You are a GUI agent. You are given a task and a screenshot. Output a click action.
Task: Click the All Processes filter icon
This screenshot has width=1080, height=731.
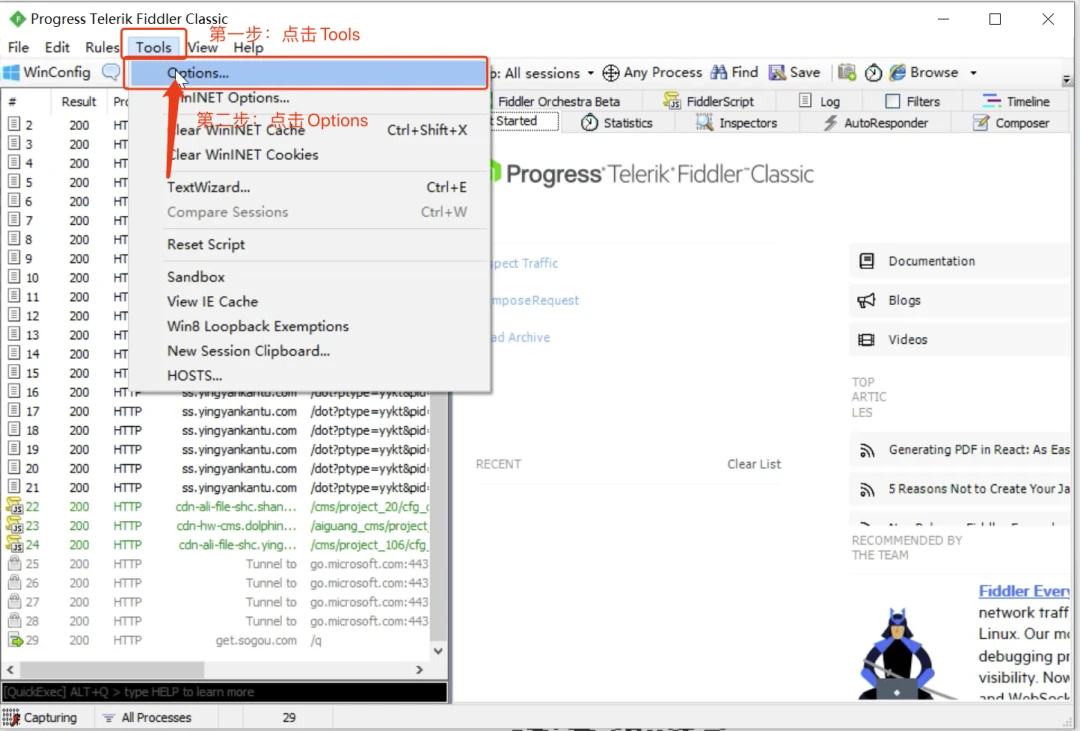coord(108,717)
